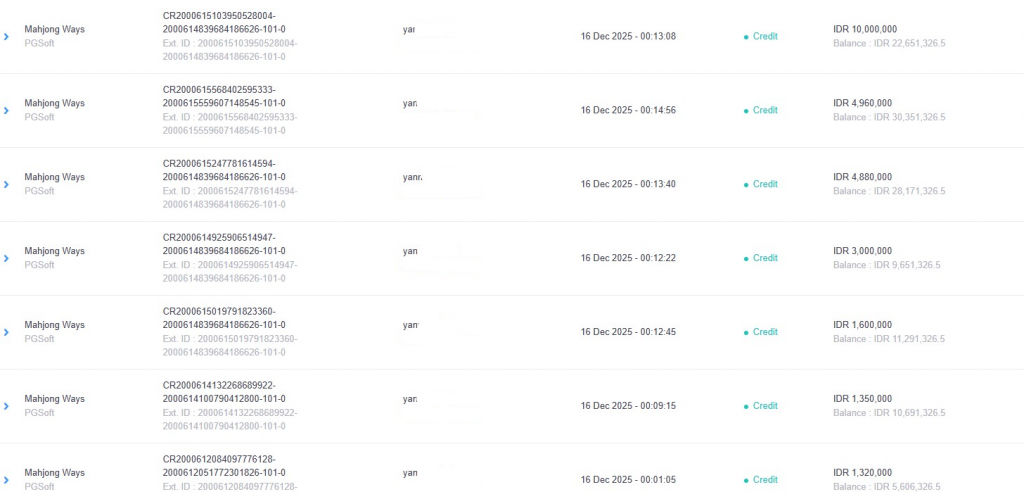Expand the transaction dated 00:01:05
The width and height of the screenshot is (1024, 492).
6,480
